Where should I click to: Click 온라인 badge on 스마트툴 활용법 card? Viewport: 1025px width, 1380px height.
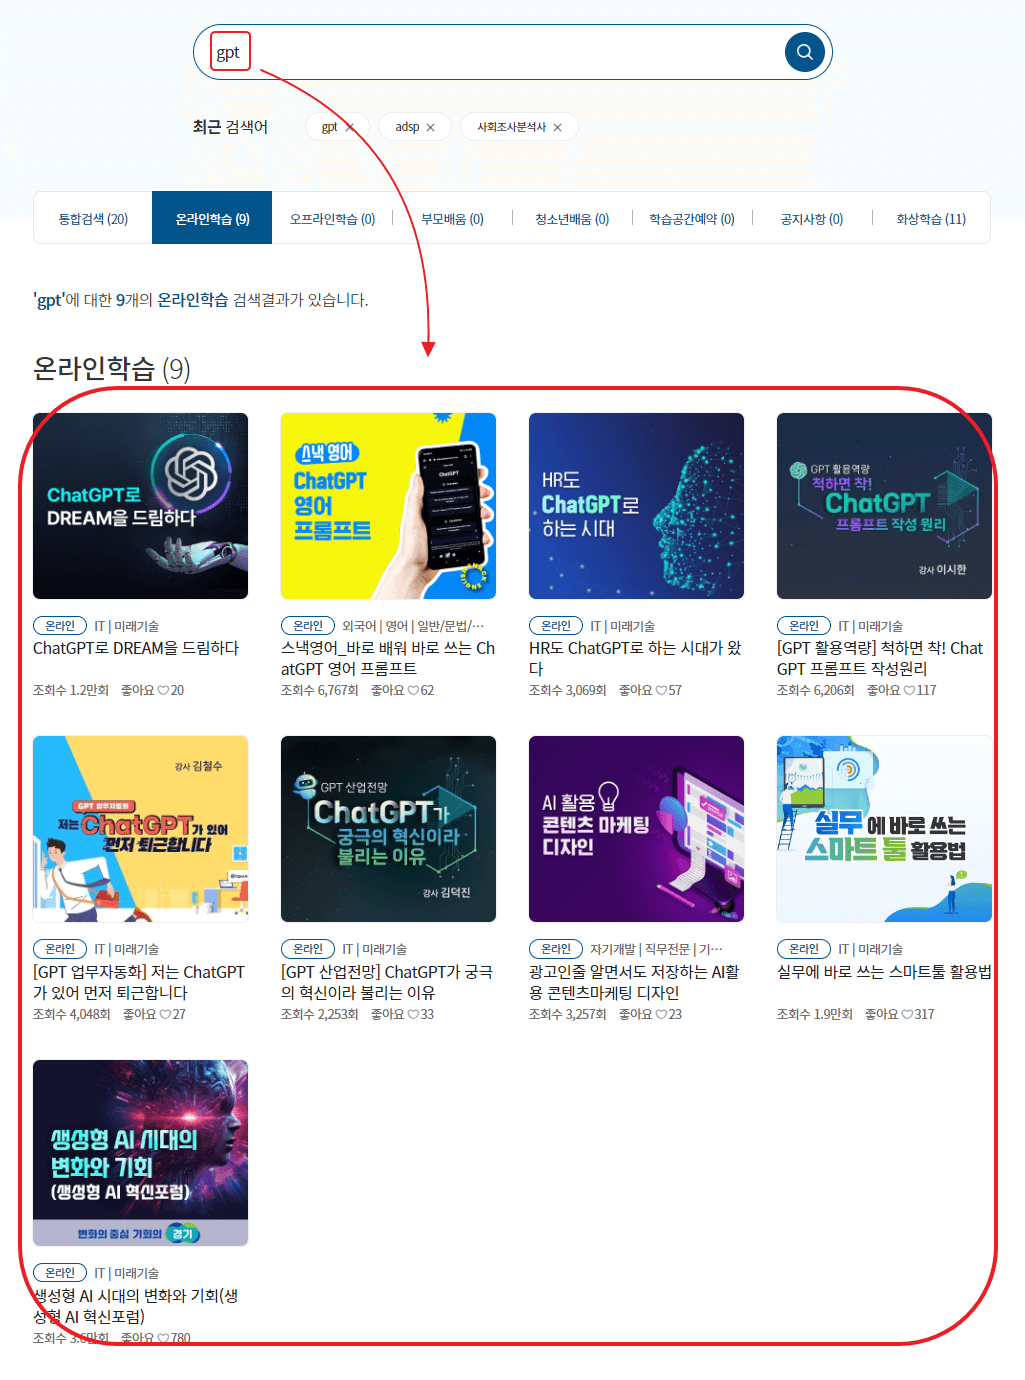[x=804, y=949]
